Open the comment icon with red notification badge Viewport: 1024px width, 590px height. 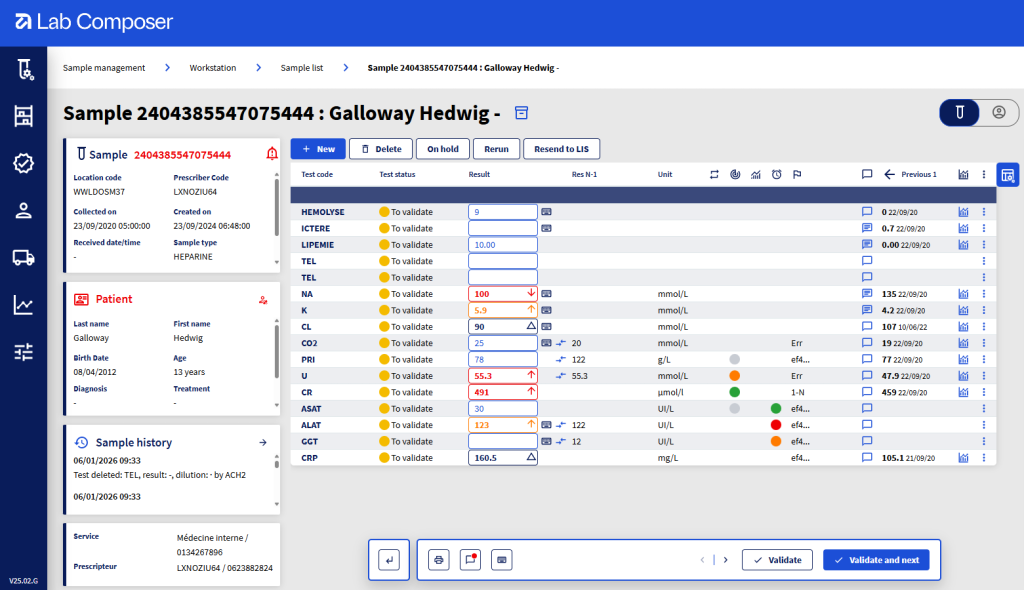pyautogui.click(x=470, y=559)
